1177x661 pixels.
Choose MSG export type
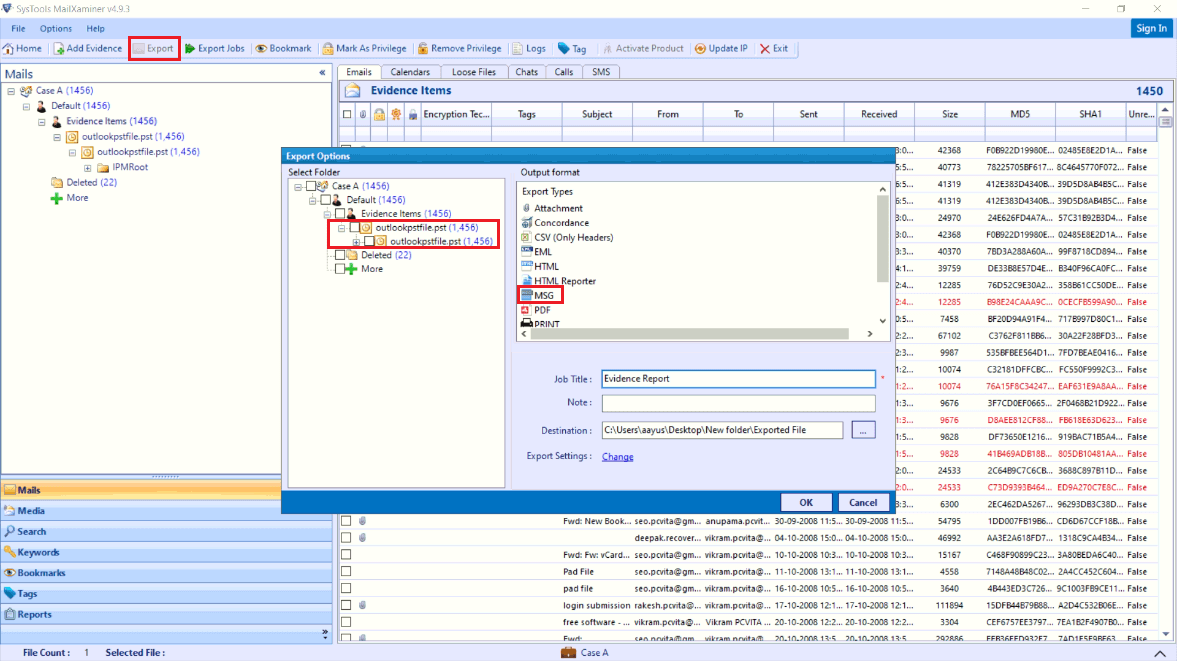tap(543, 296)
